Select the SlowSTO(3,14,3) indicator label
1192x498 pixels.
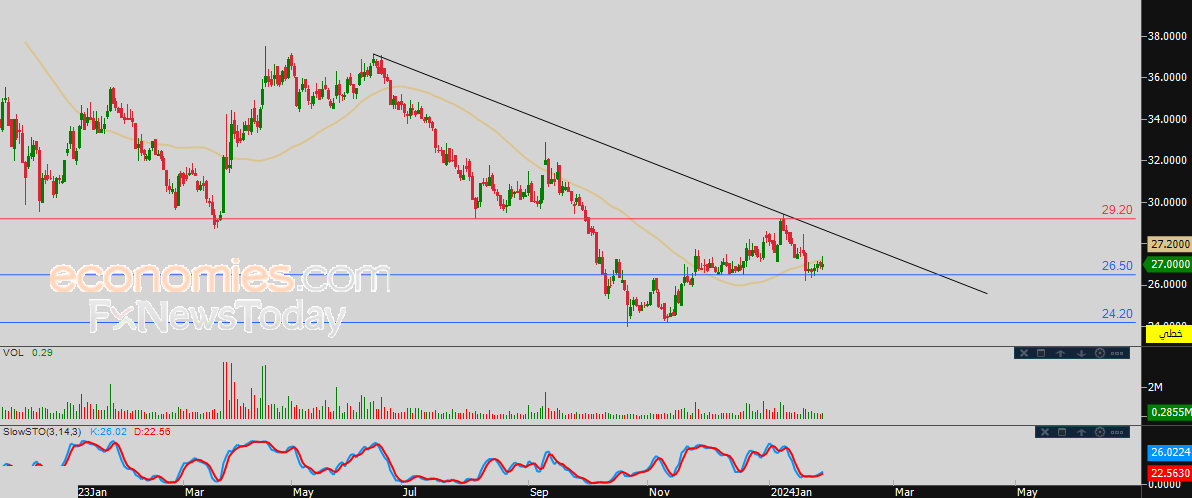coord(43,432)
